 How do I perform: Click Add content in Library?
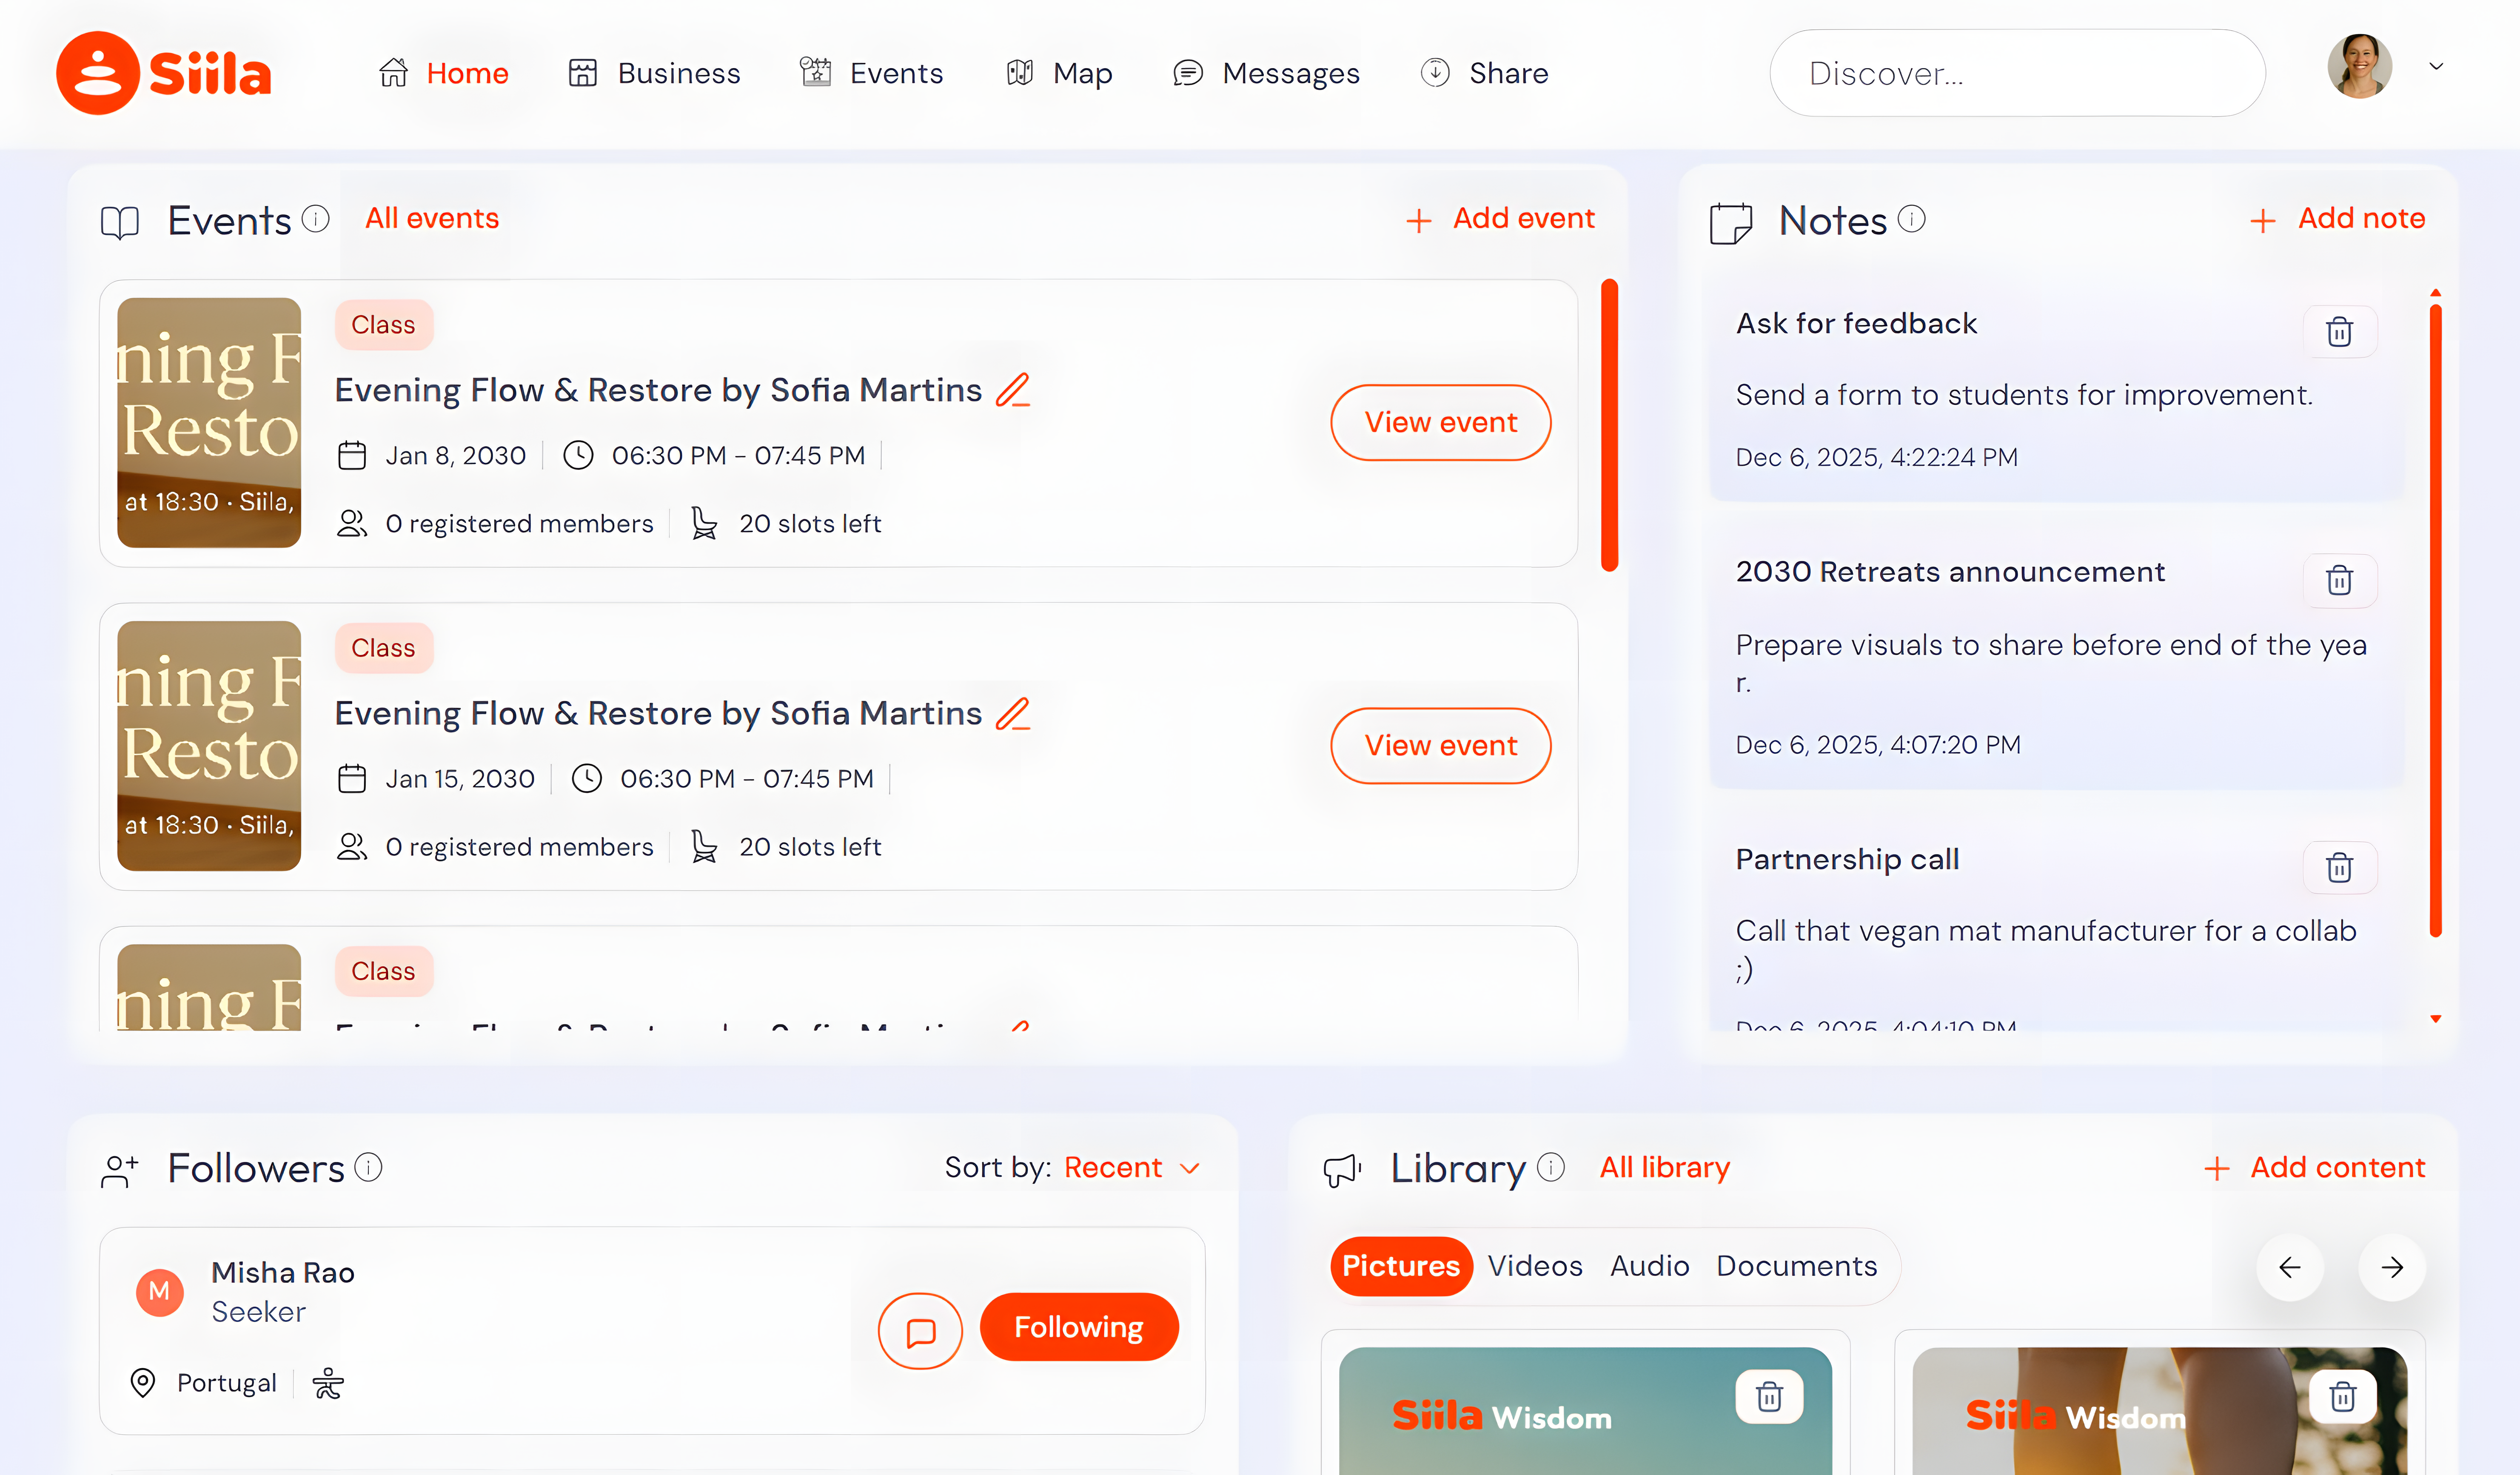pyautogui.click(x=2315, y=1168)
